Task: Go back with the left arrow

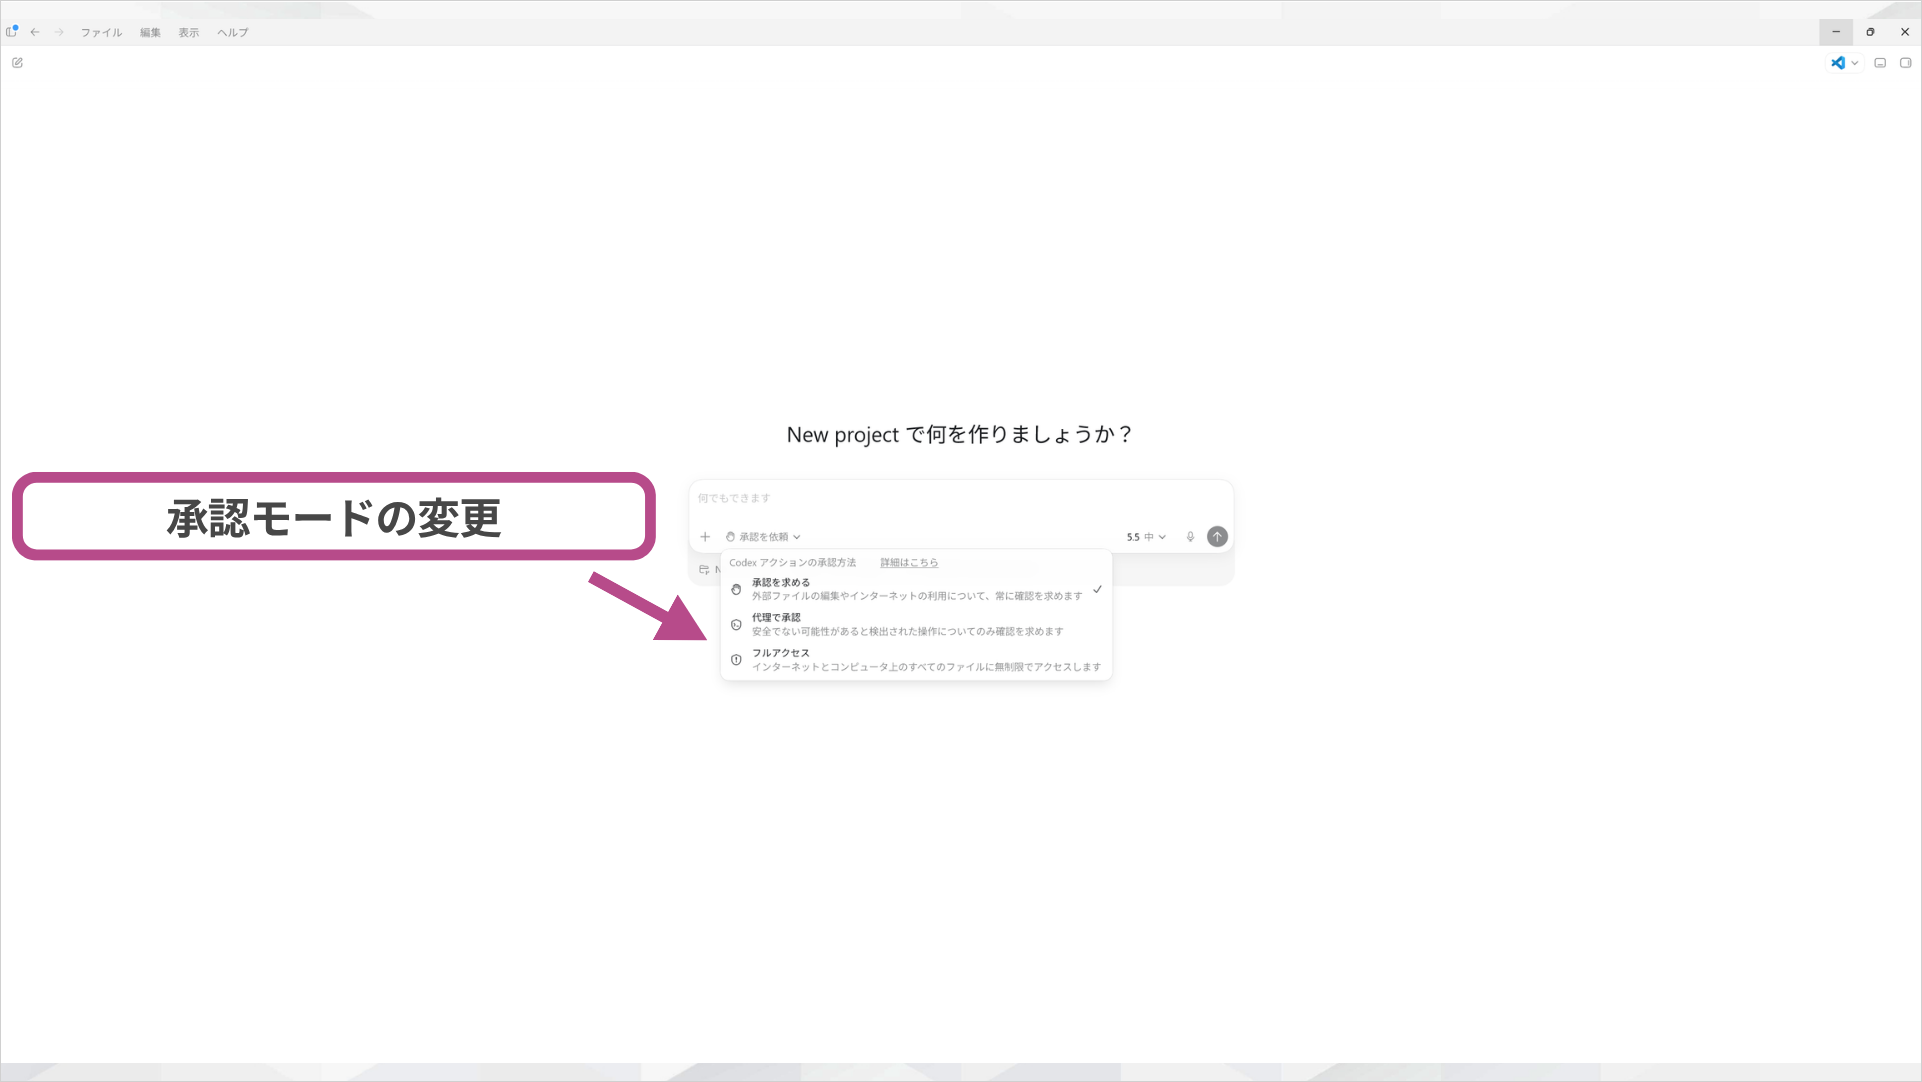Action: tap(35, 32)
